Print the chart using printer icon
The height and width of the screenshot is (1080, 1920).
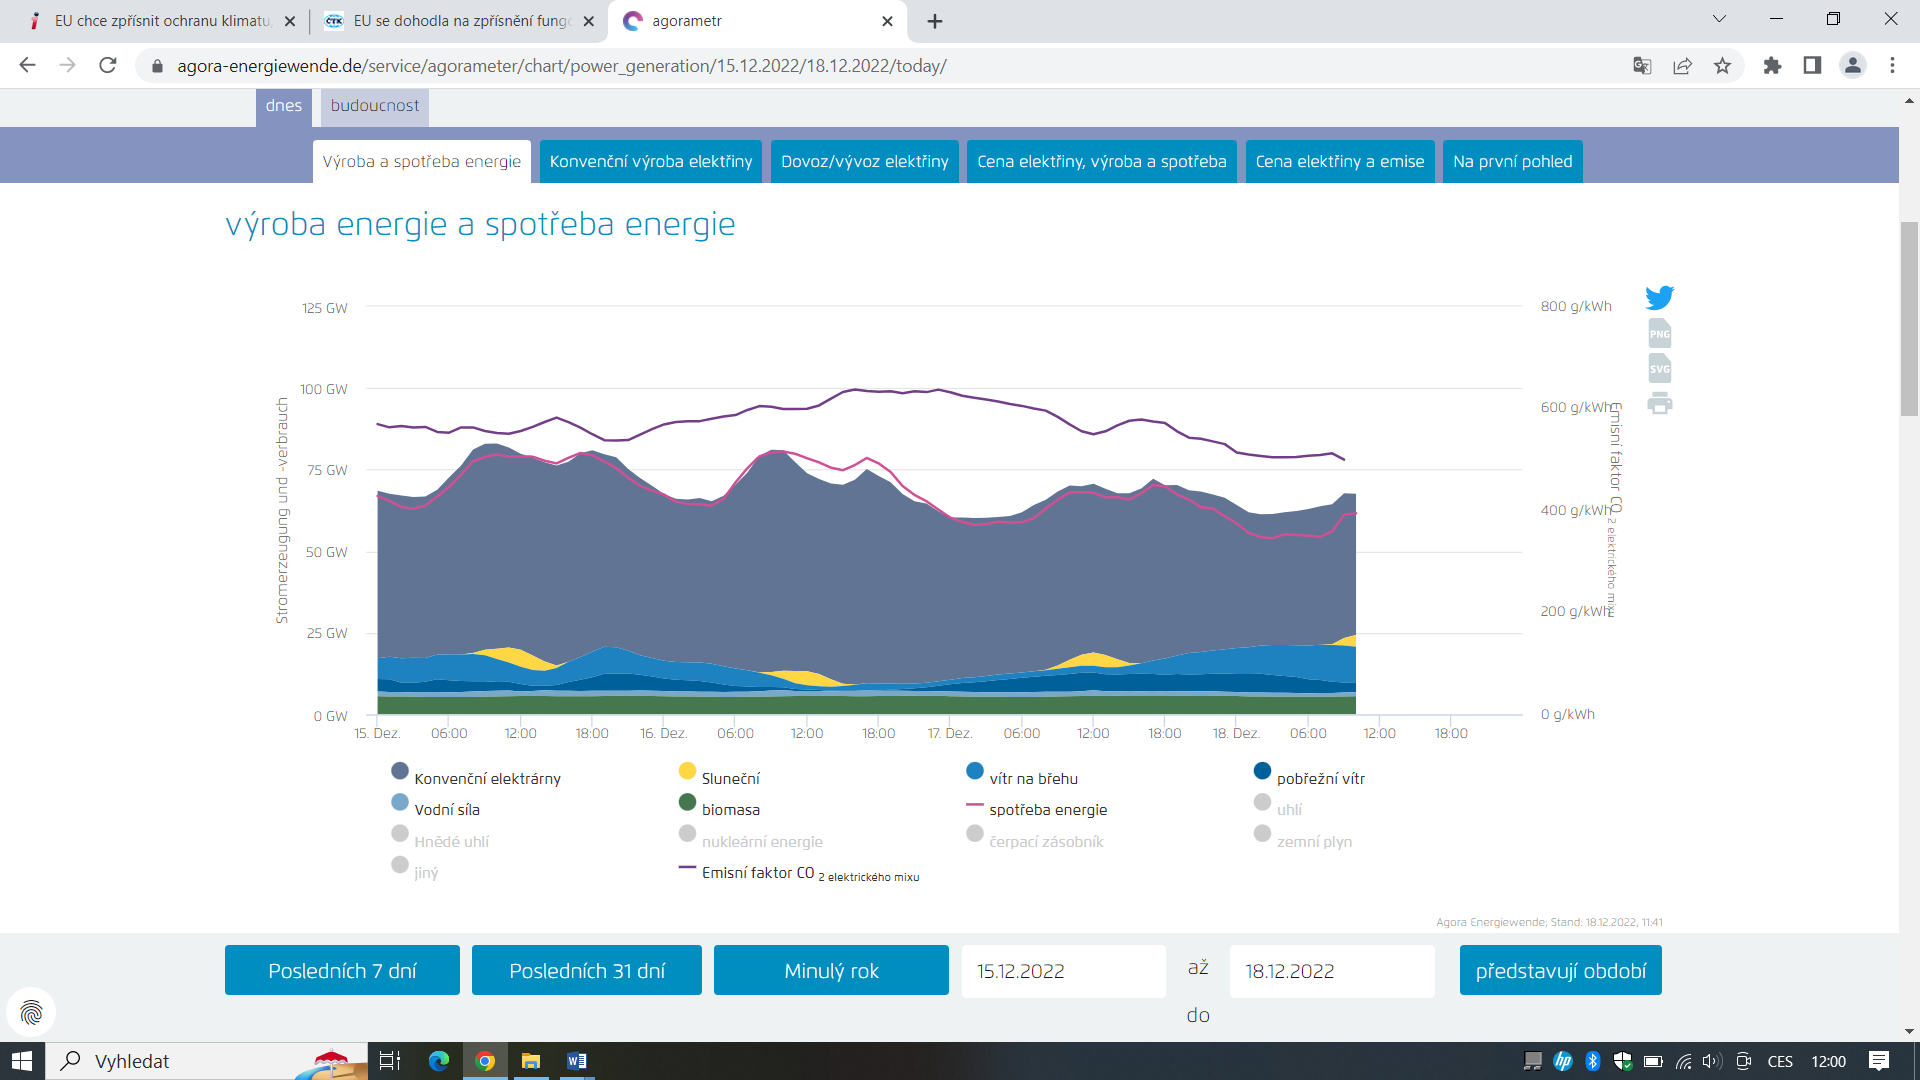point(1659,404)
